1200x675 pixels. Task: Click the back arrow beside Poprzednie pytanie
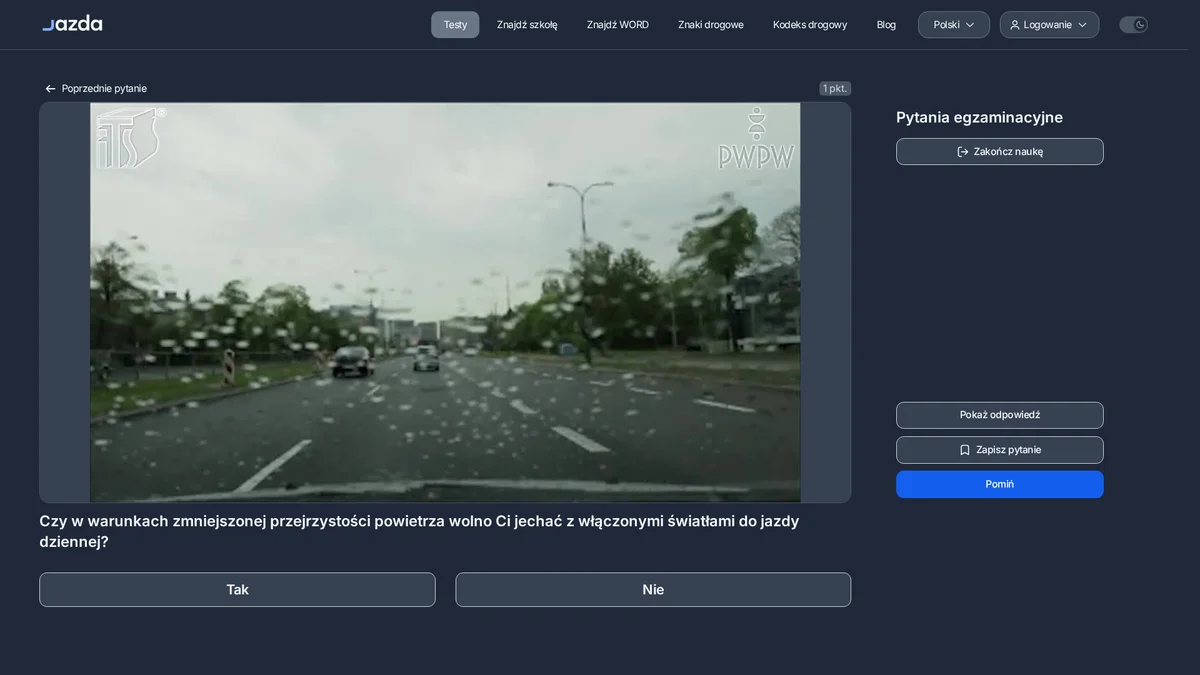click(x=50, y=89)
